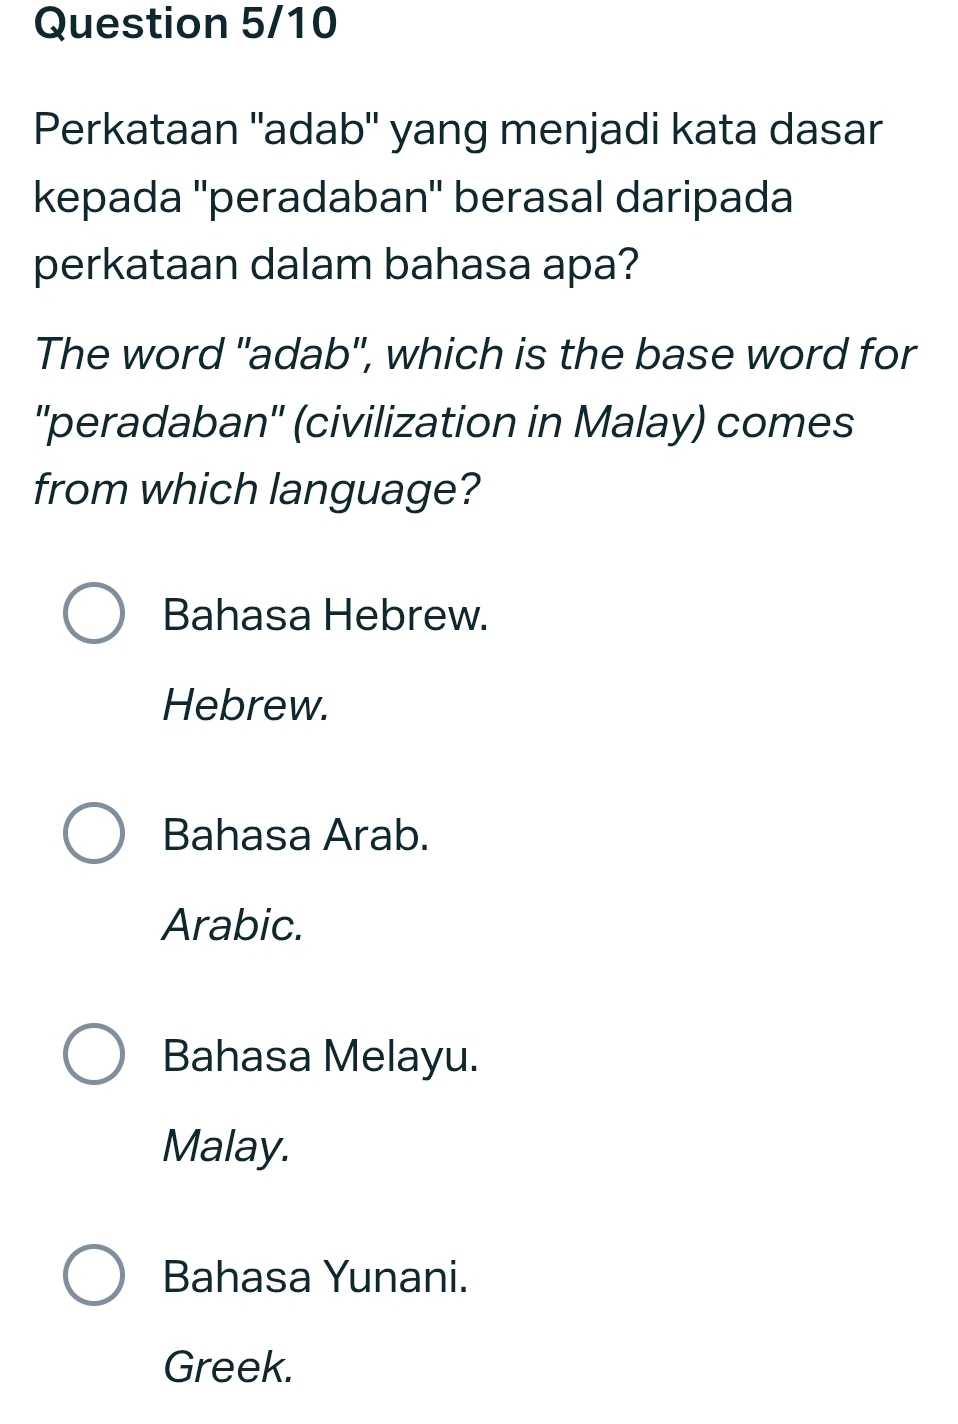The image size is (958, 1424).
Task: Click the italic "Malay." translation text
Action: (x=226, y=1145)
